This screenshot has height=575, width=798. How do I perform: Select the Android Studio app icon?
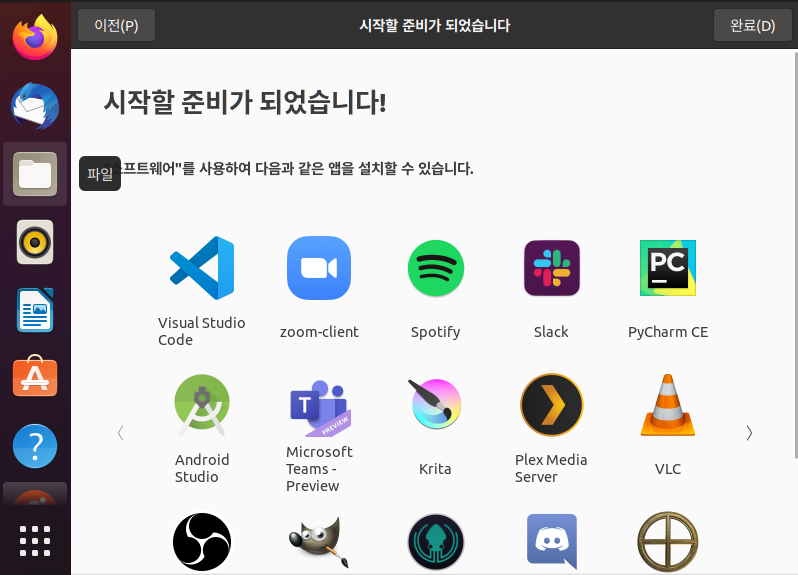(x=202, y=405)
